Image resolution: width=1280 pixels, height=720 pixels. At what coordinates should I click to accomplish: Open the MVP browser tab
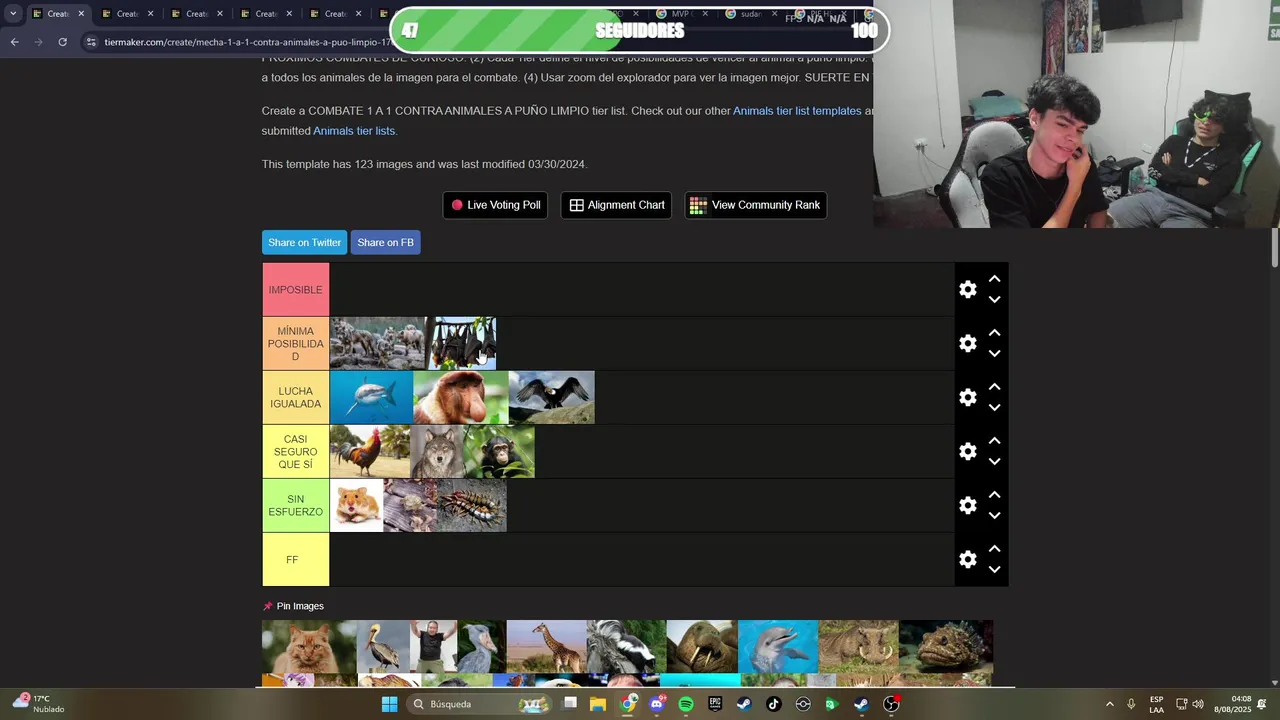680,14
